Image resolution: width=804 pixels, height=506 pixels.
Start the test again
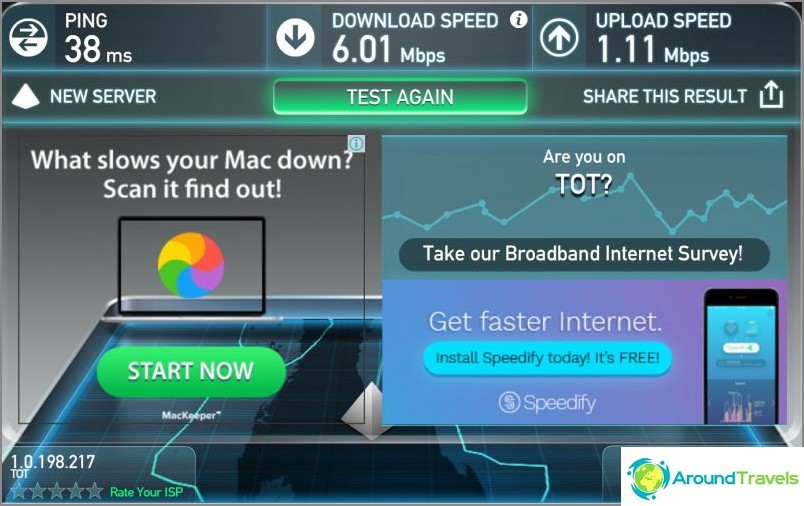tap(400, 97)
